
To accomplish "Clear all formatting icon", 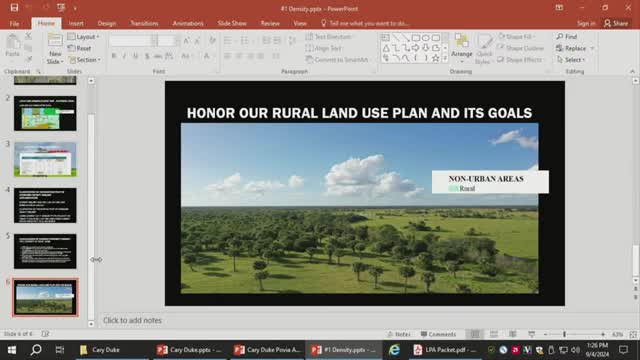I will pos(212,40).
